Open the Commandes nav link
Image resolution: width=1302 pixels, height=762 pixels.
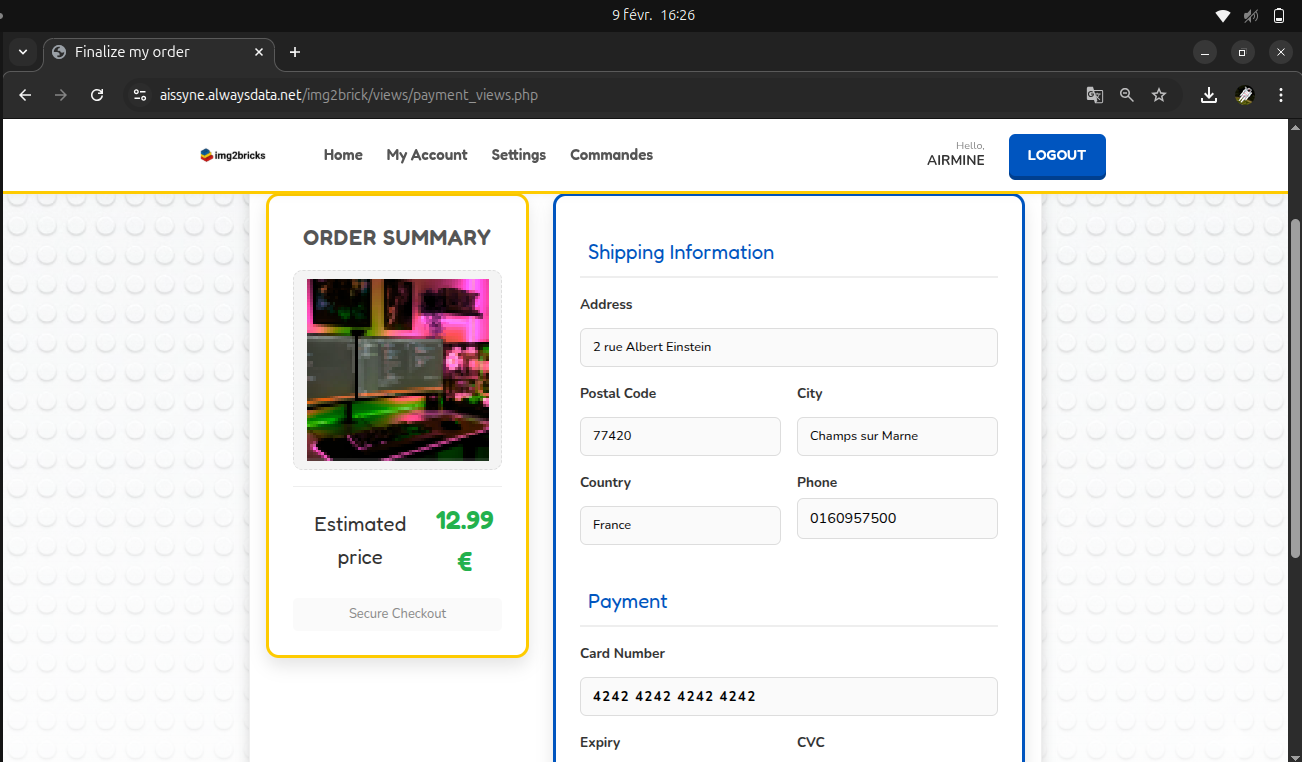[611, 155]
